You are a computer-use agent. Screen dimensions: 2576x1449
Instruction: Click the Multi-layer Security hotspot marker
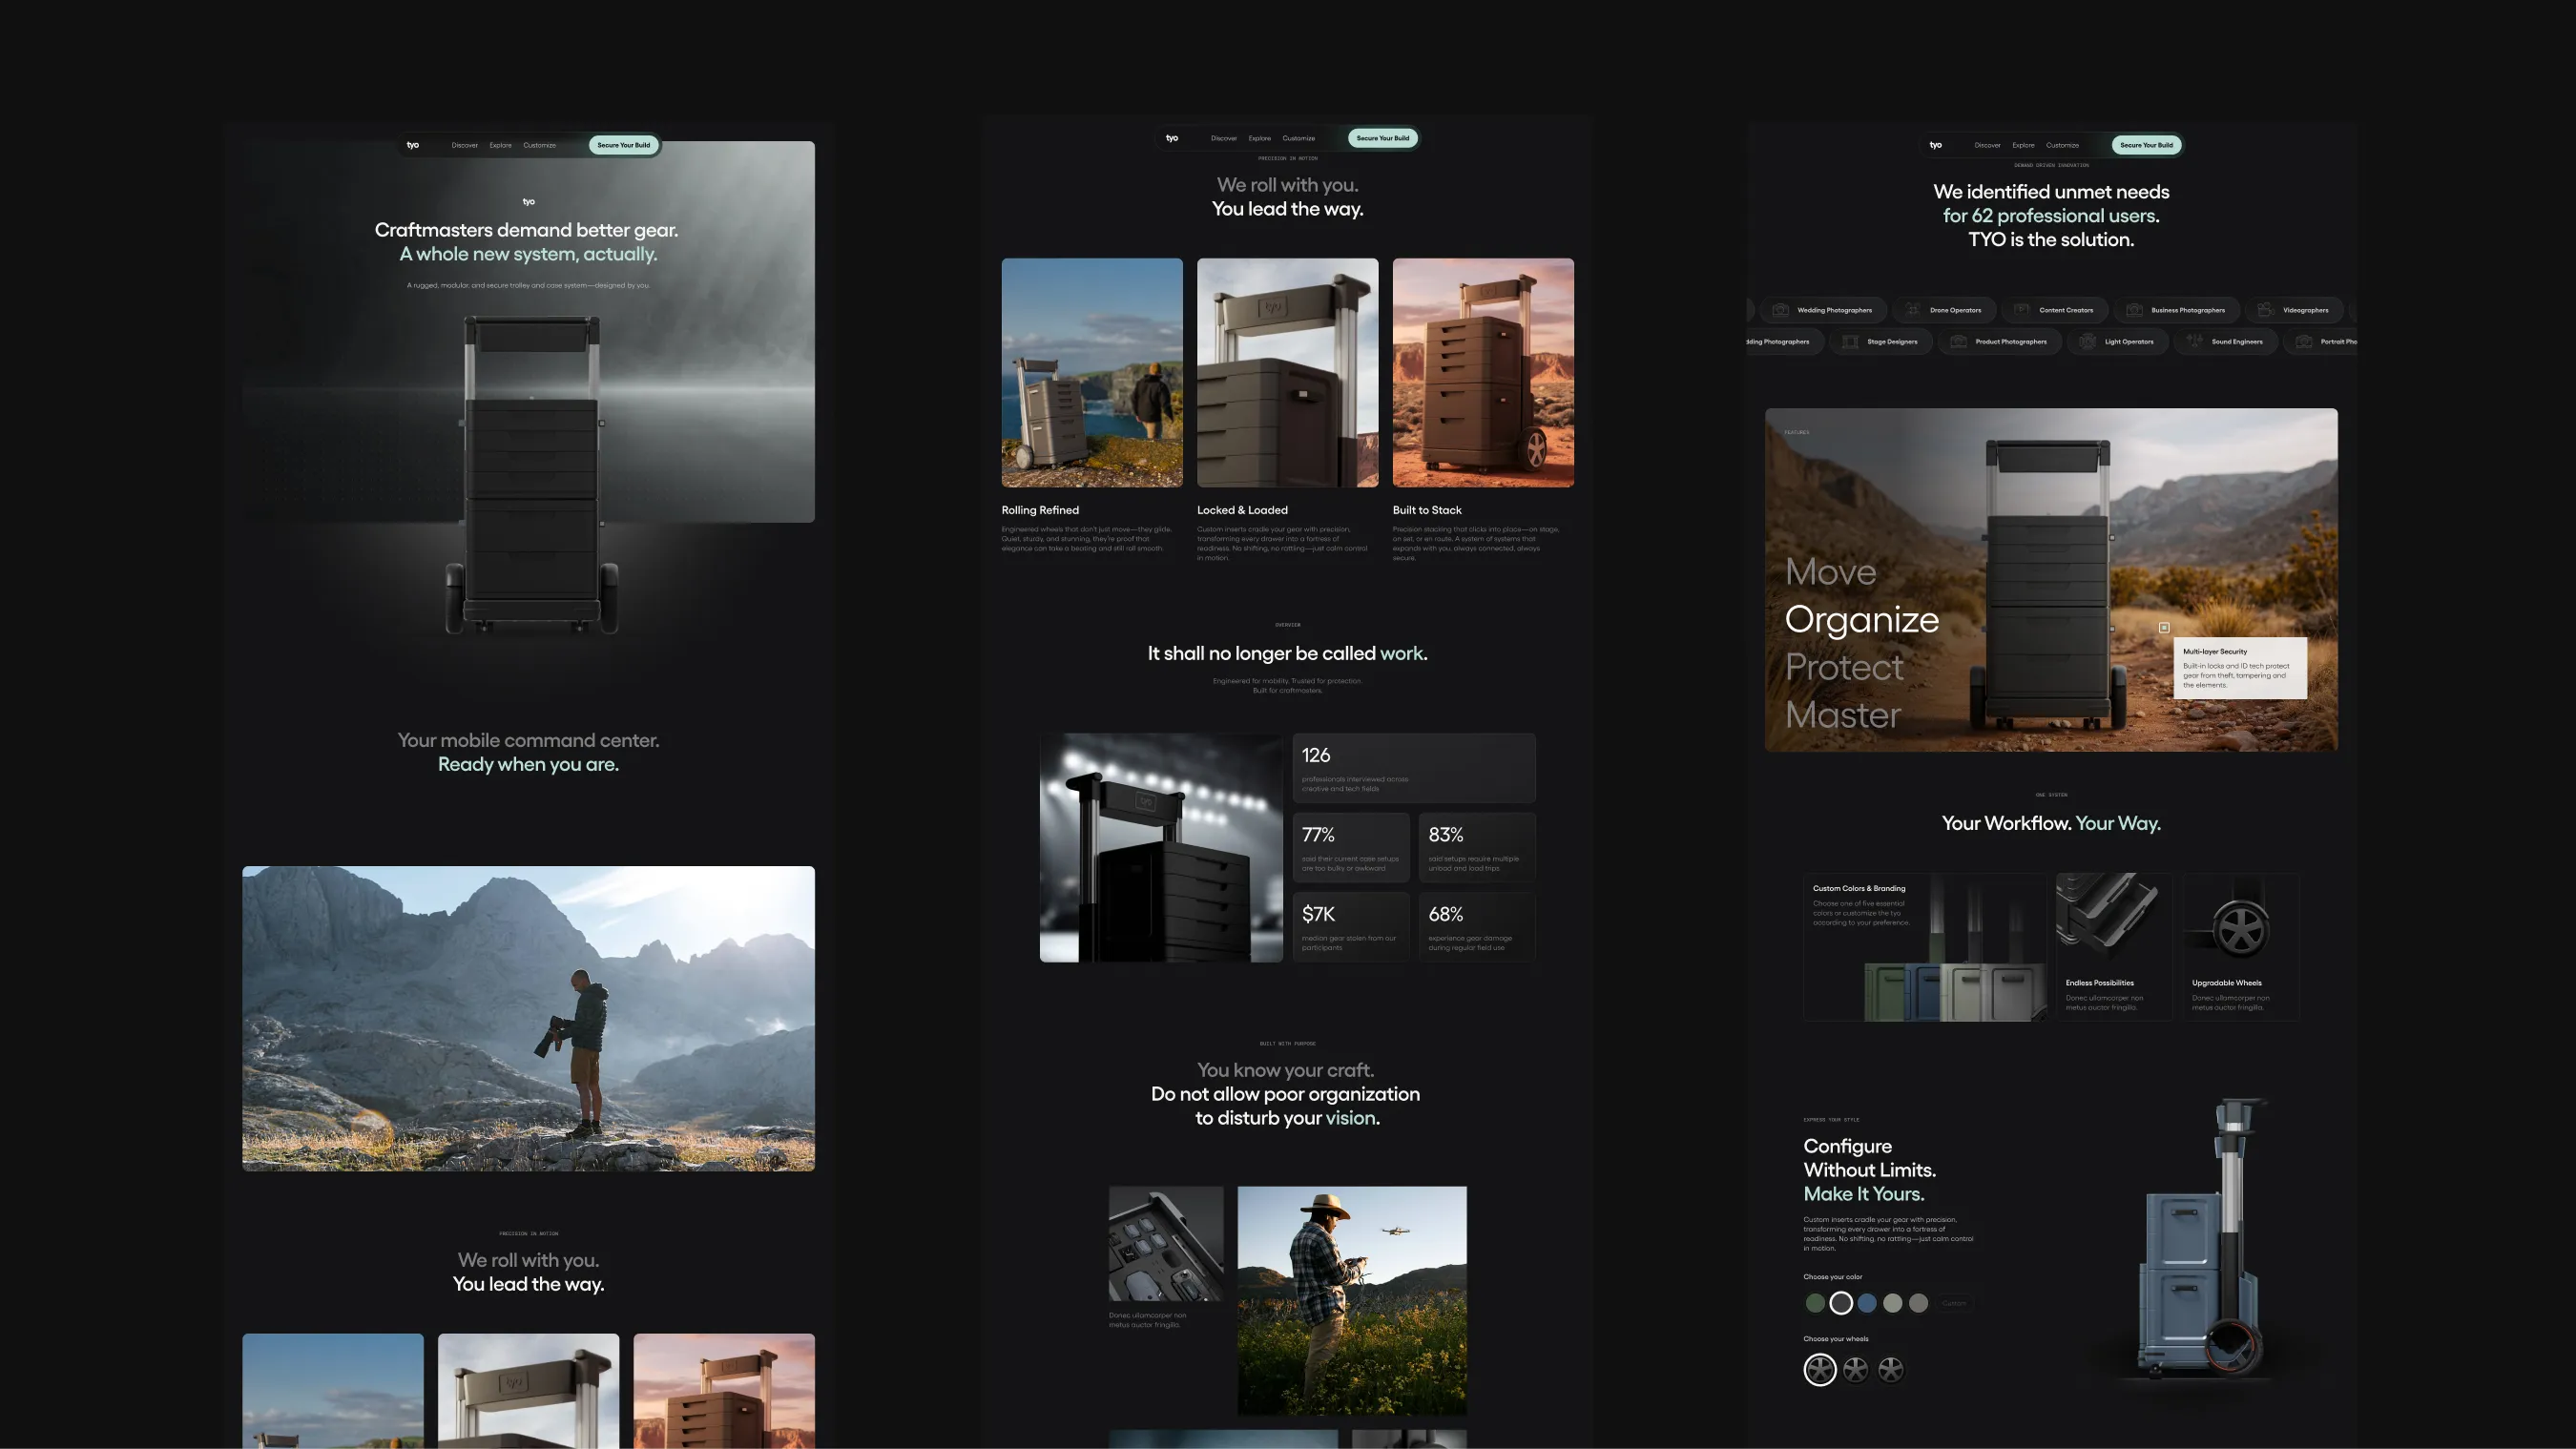[2163, 628]
